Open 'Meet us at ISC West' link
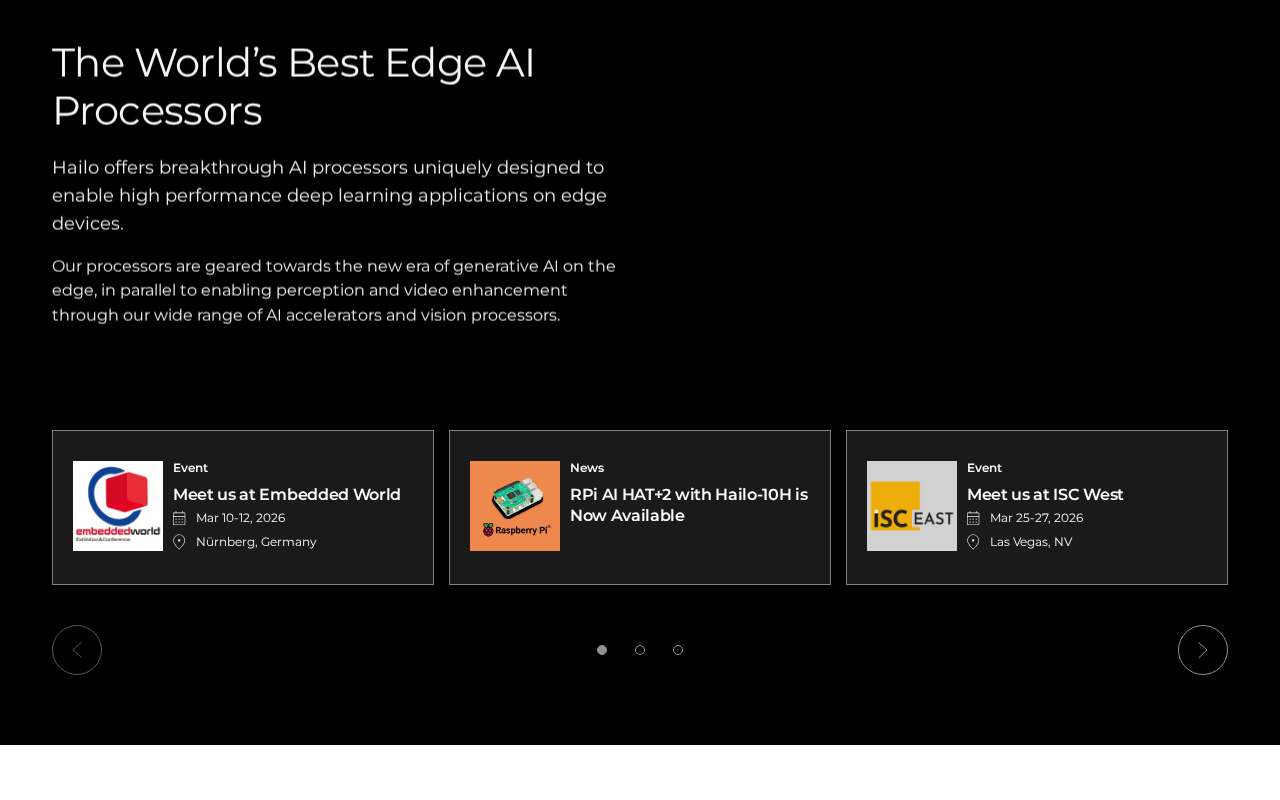 point(1045,494)
